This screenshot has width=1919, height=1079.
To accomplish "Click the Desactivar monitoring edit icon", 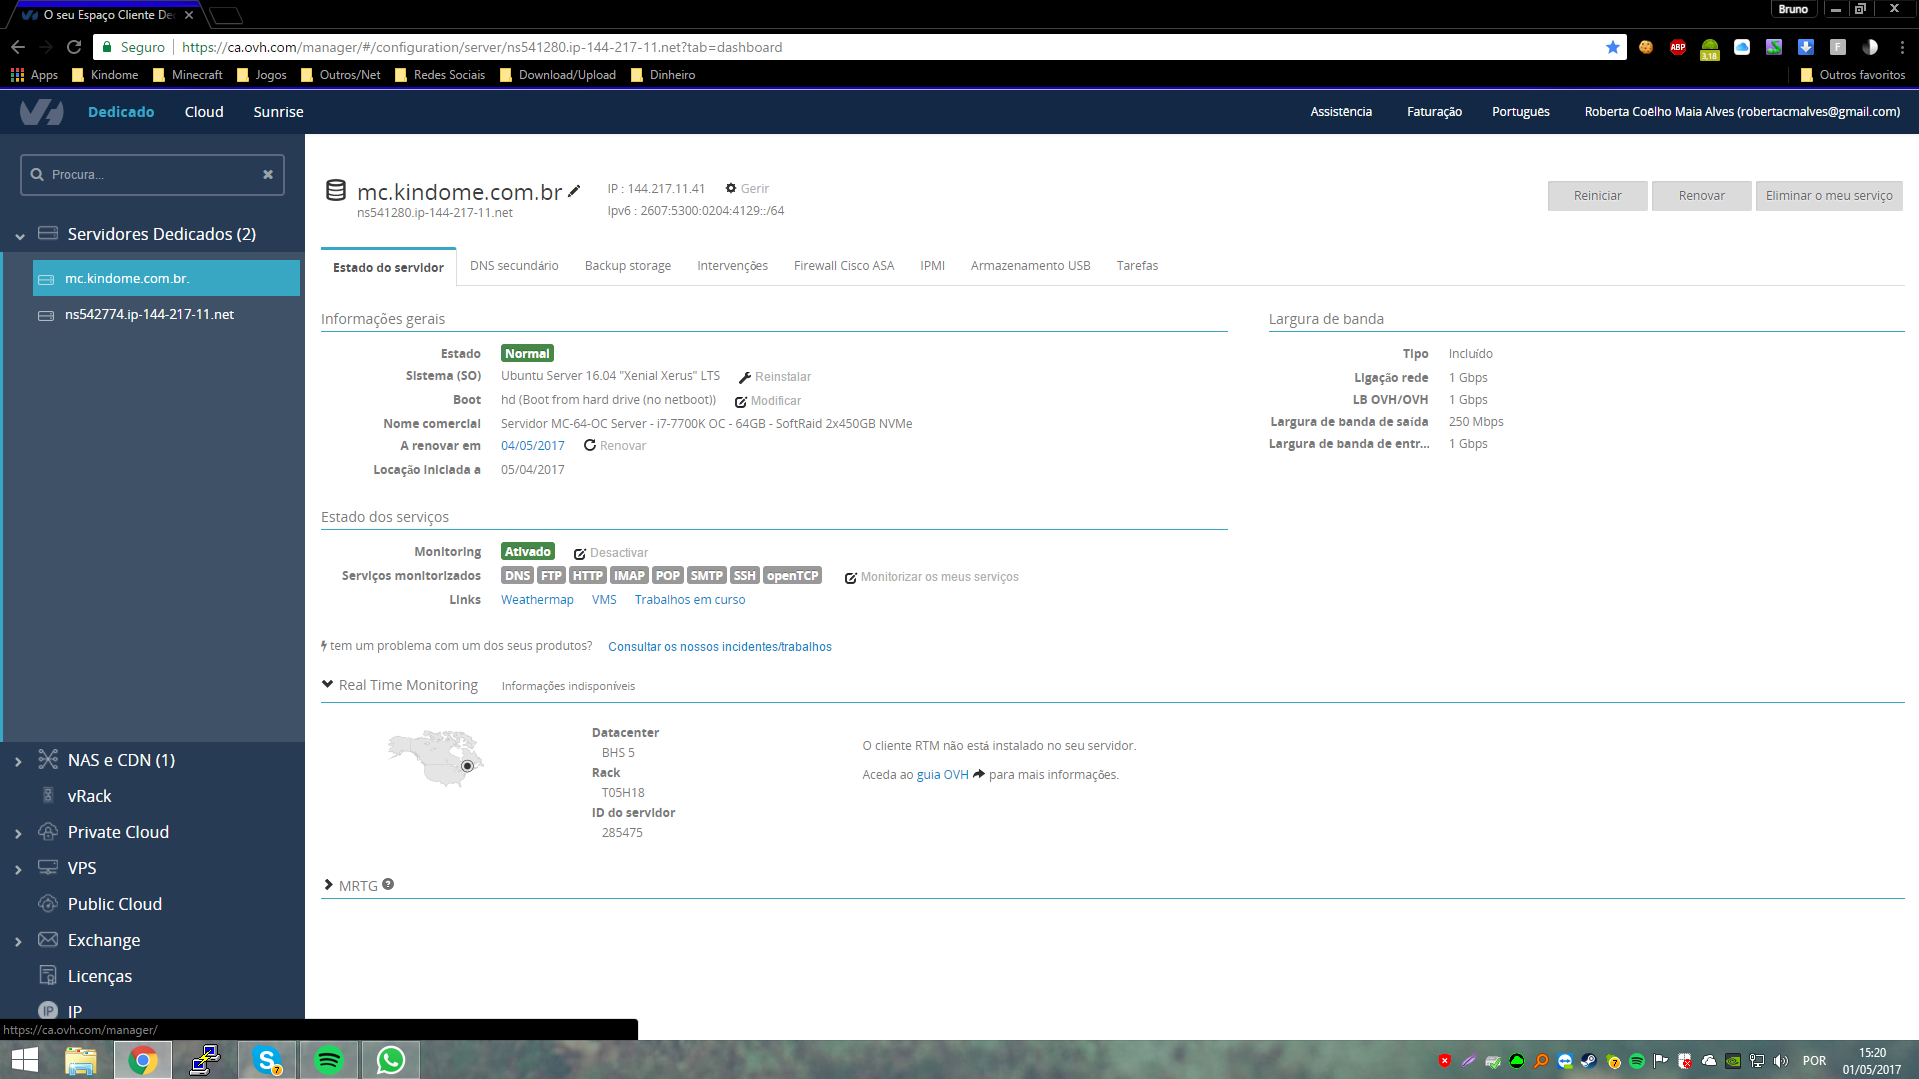I will point(580,553).
